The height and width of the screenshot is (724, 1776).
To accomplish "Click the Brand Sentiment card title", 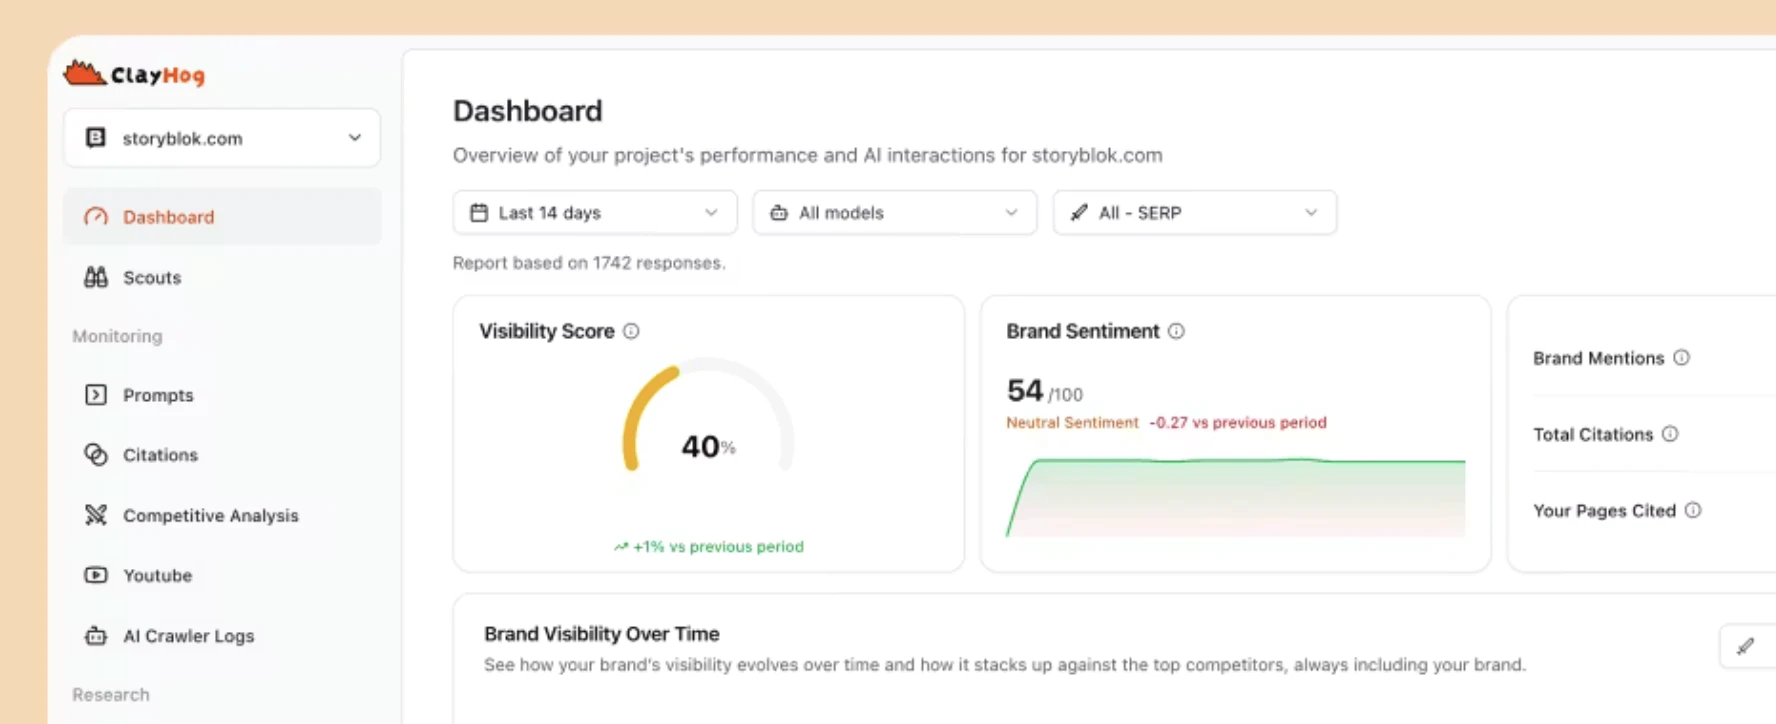I will pos(1083,331).
